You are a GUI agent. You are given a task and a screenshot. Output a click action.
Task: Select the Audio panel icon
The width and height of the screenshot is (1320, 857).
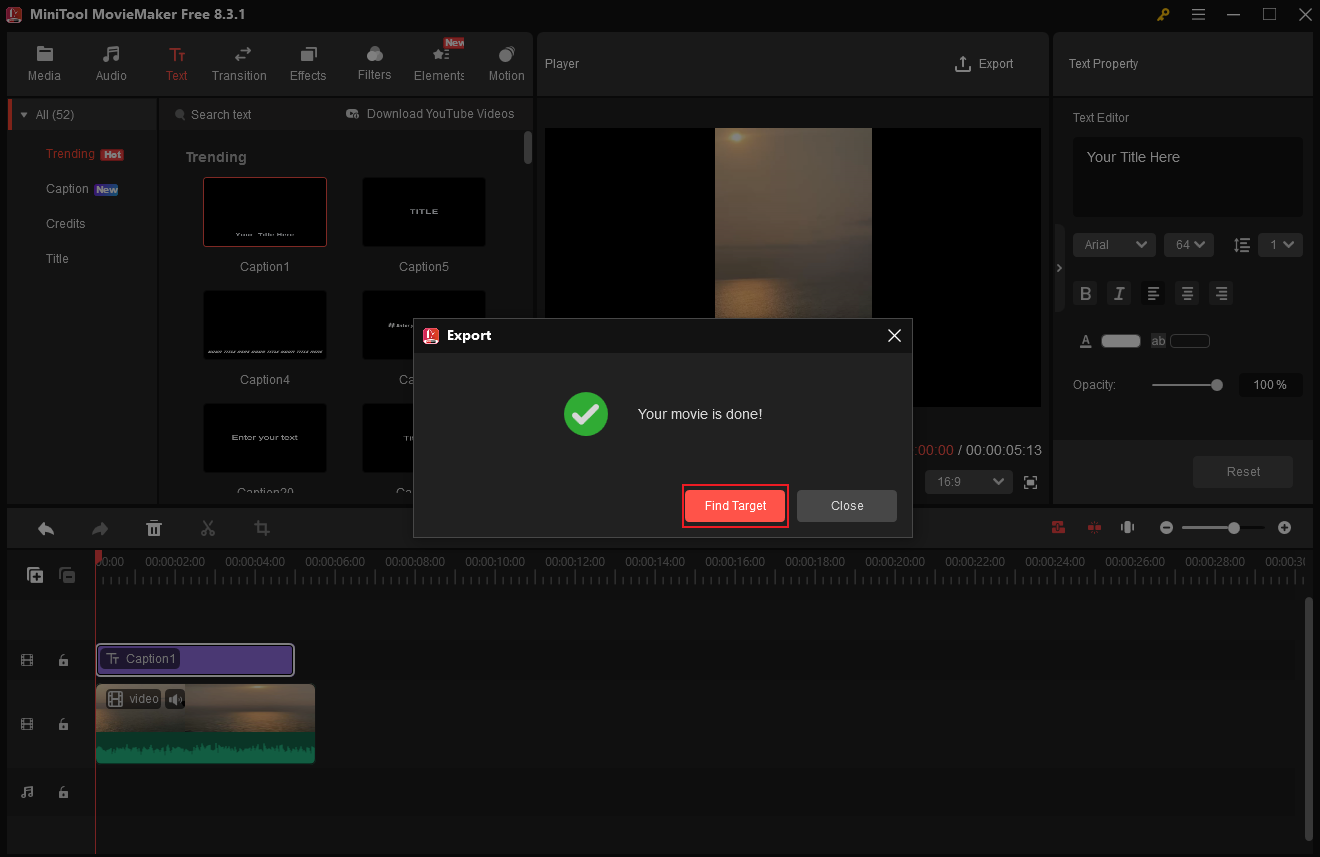pyautogui.click(x=110, y=63)
